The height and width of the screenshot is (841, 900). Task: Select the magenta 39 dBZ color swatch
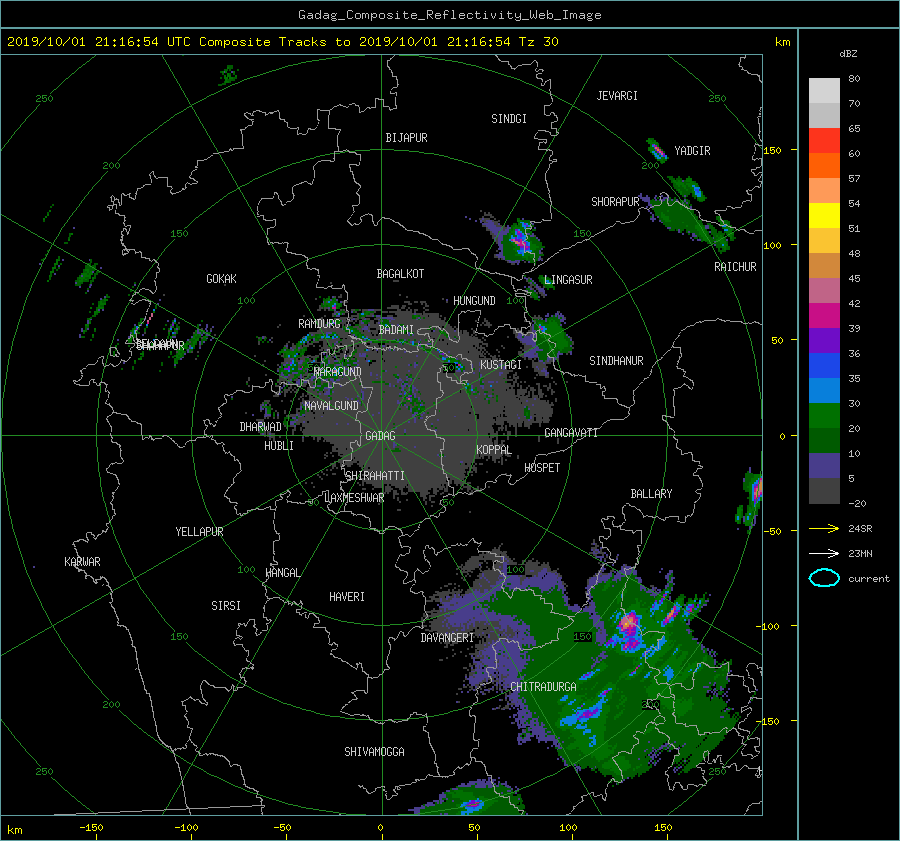tap(824, 316)
